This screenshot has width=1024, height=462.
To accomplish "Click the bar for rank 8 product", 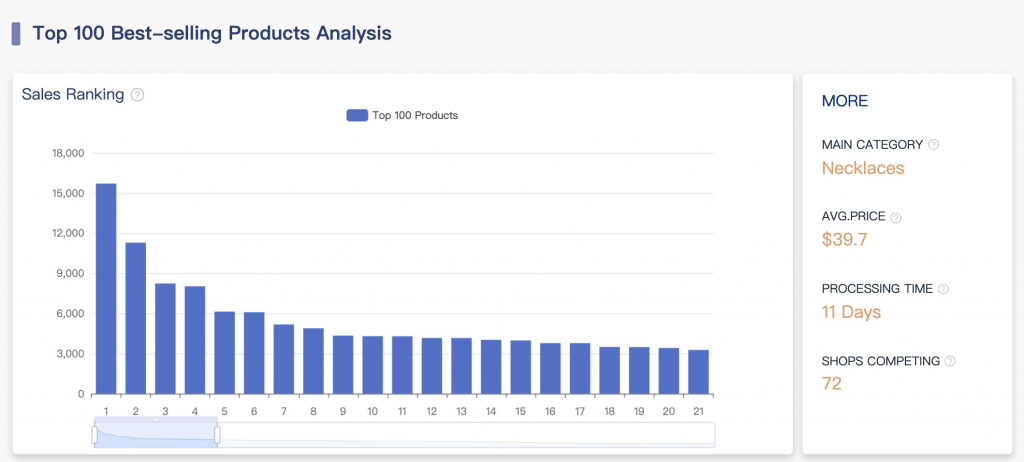I will 313,361.
